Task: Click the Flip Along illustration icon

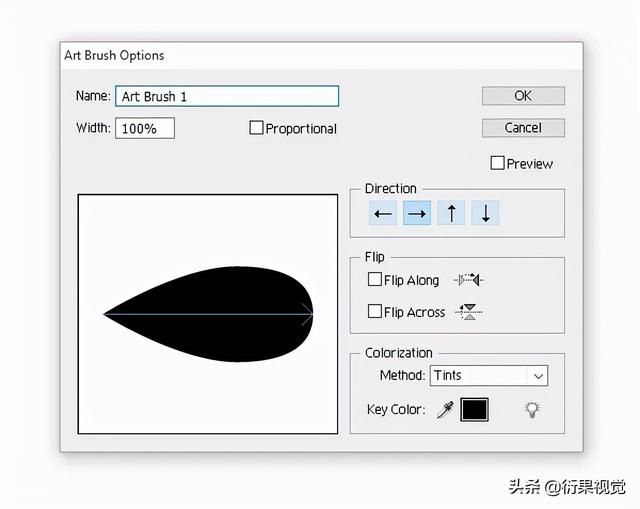Action: pyautogui.click(x=469, y=280)
